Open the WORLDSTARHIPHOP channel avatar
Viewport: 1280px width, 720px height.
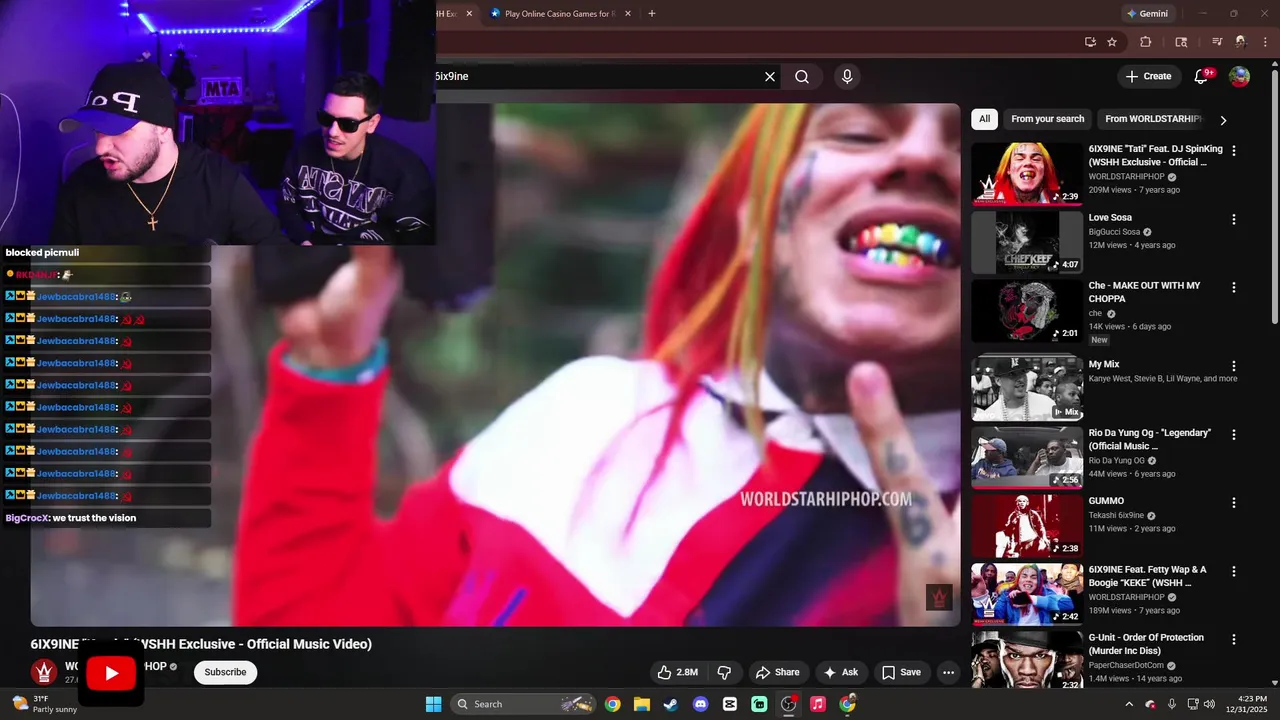point(44,672)
